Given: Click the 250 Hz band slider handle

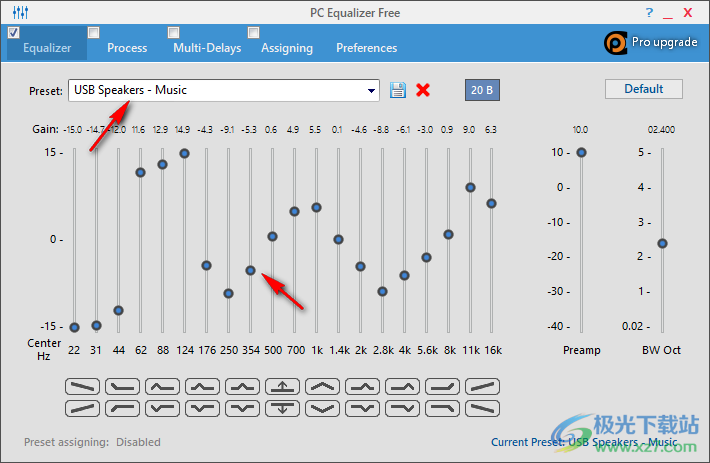Looking at the screenshot, I should pyautogui.click(x=229, y=293).
